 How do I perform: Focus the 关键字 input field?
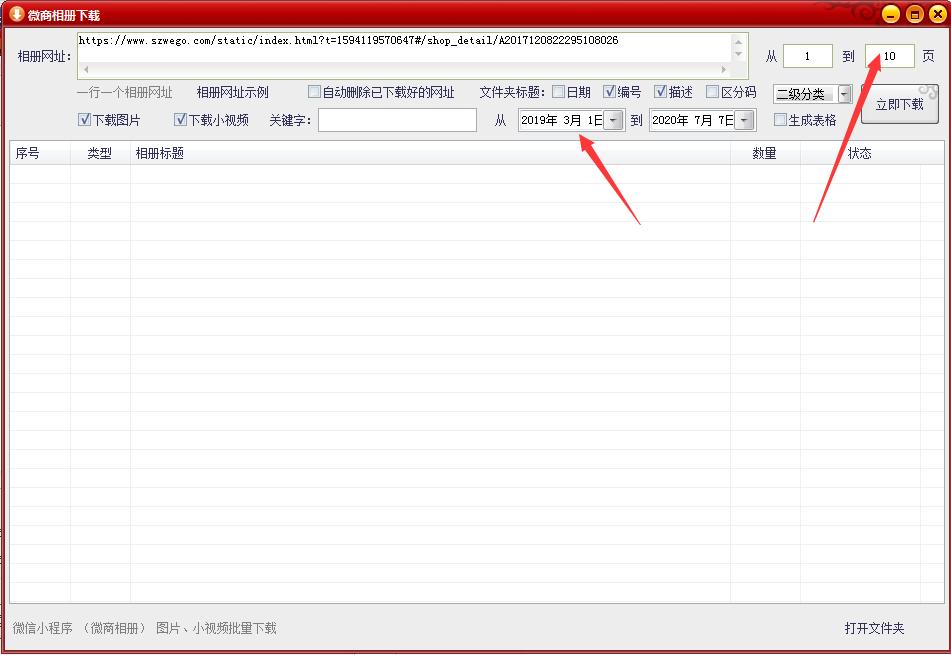[x=397, y=120]
